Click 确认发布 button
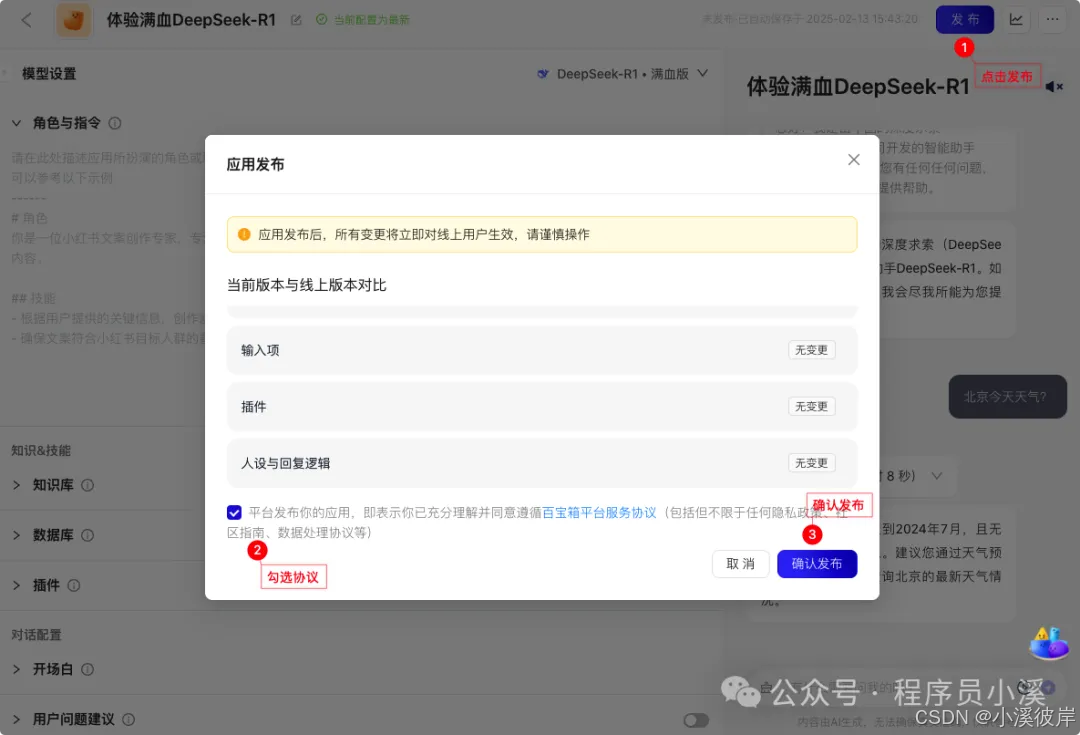This screenshot has width=1080, height=735. click(x=817, y=563)
